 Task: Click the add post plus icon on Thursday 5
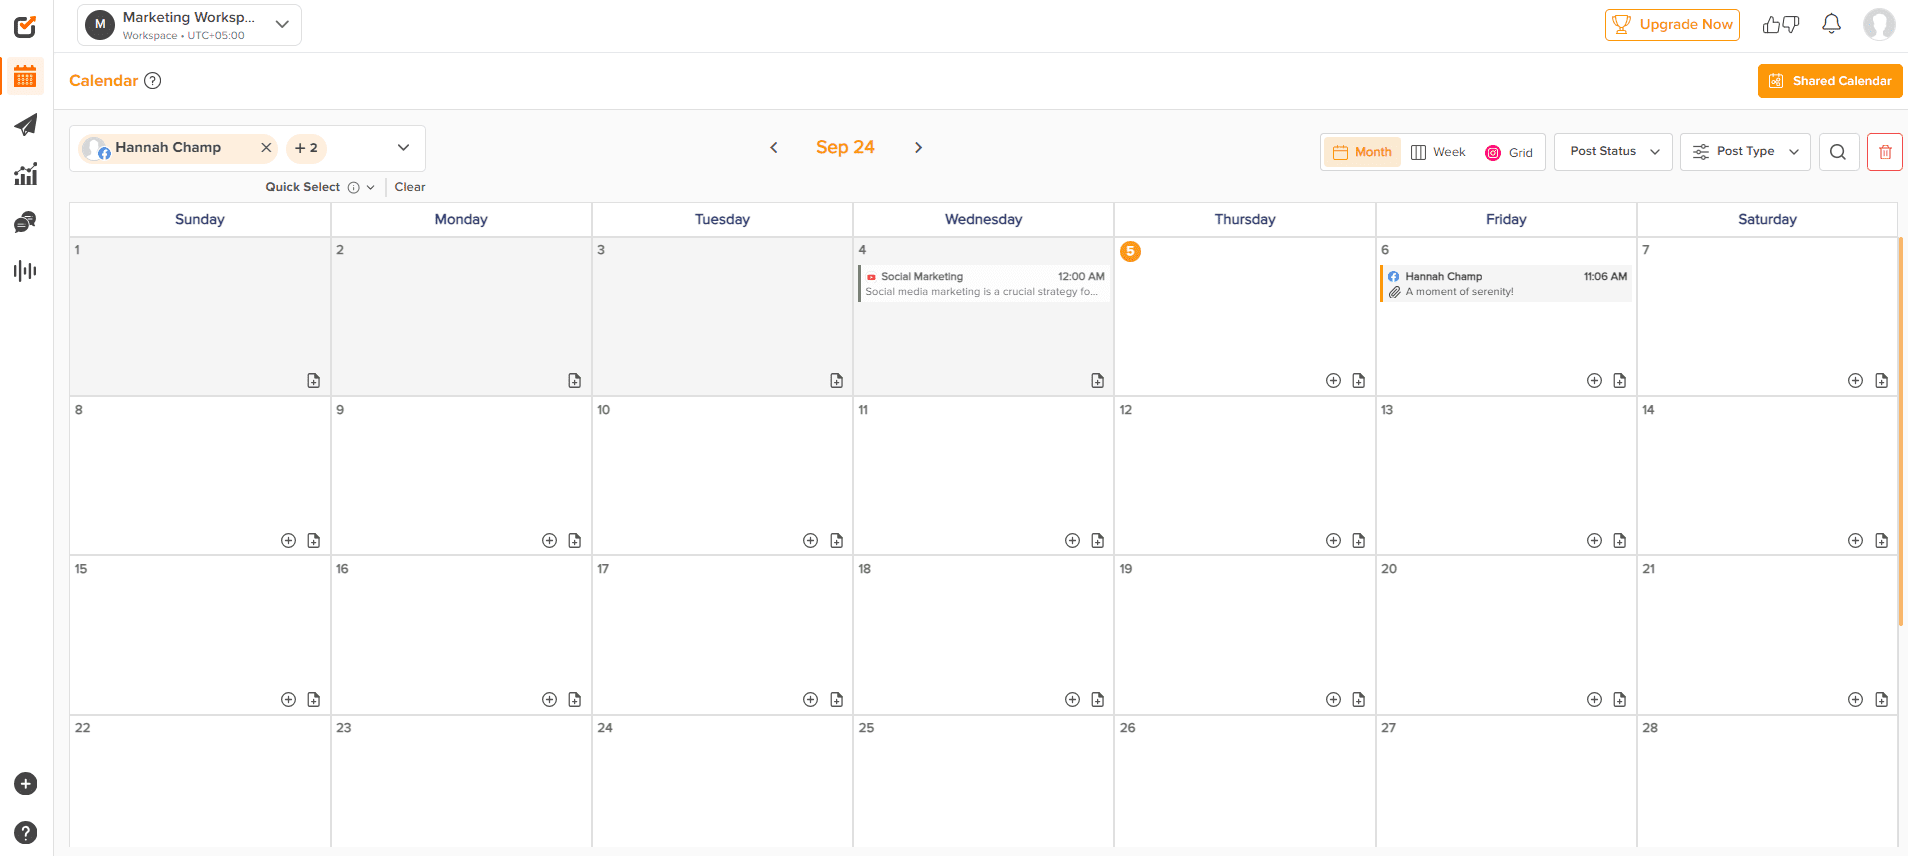[1333, 380]
